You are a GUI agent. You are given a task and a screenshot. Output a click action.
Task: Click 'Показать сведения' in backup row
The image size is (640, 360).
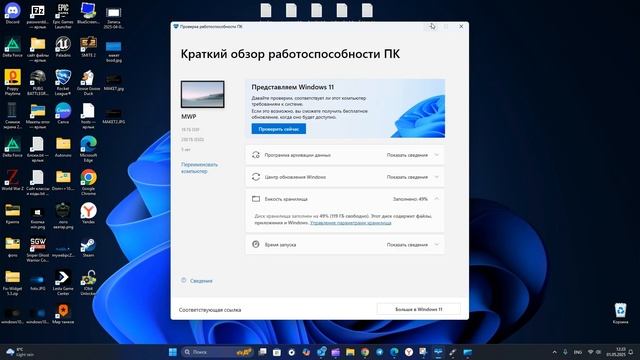point(407,155)
